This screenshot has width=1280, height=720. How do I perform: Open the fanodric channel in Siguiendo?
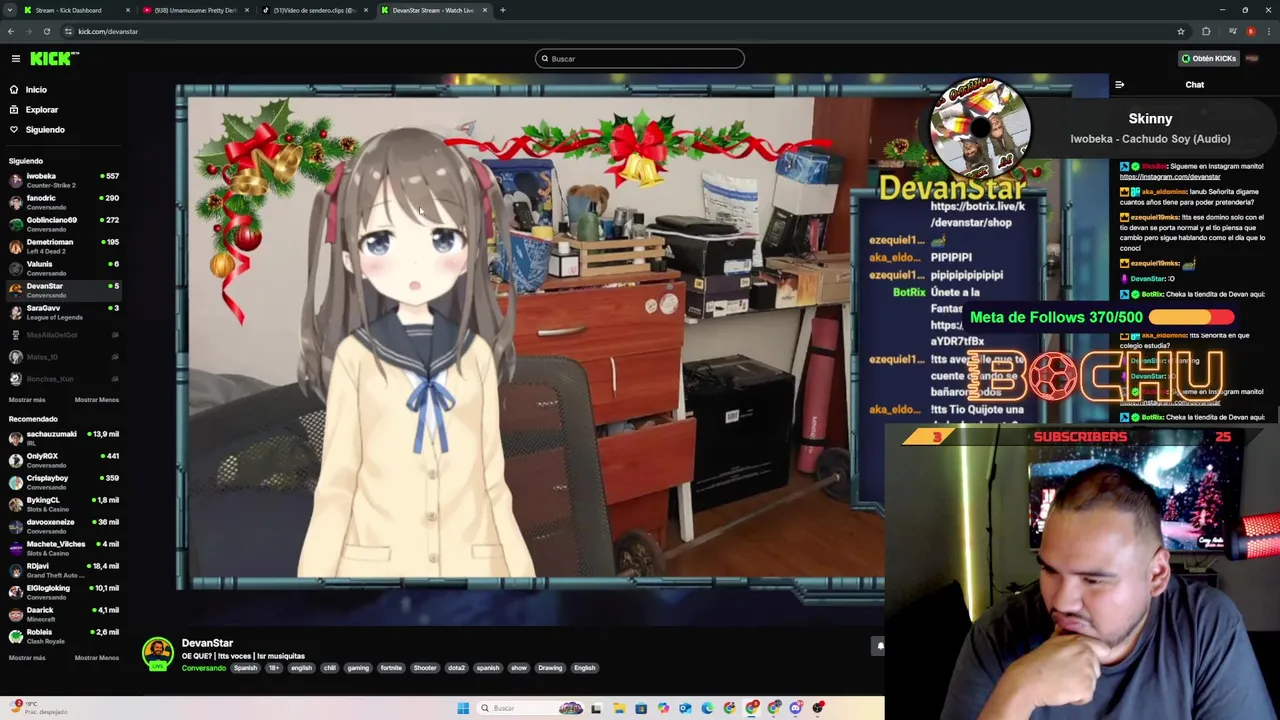pos(62,202)
